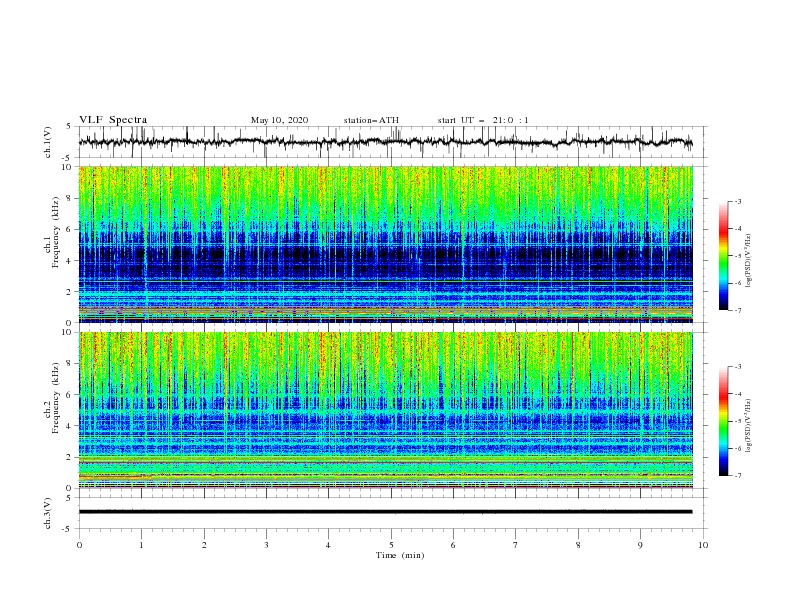Viewport: 792px width, 612px height.
Task: Click the "2" kHz tick of ch.2 spectrogram
Action: coord(70,457)
